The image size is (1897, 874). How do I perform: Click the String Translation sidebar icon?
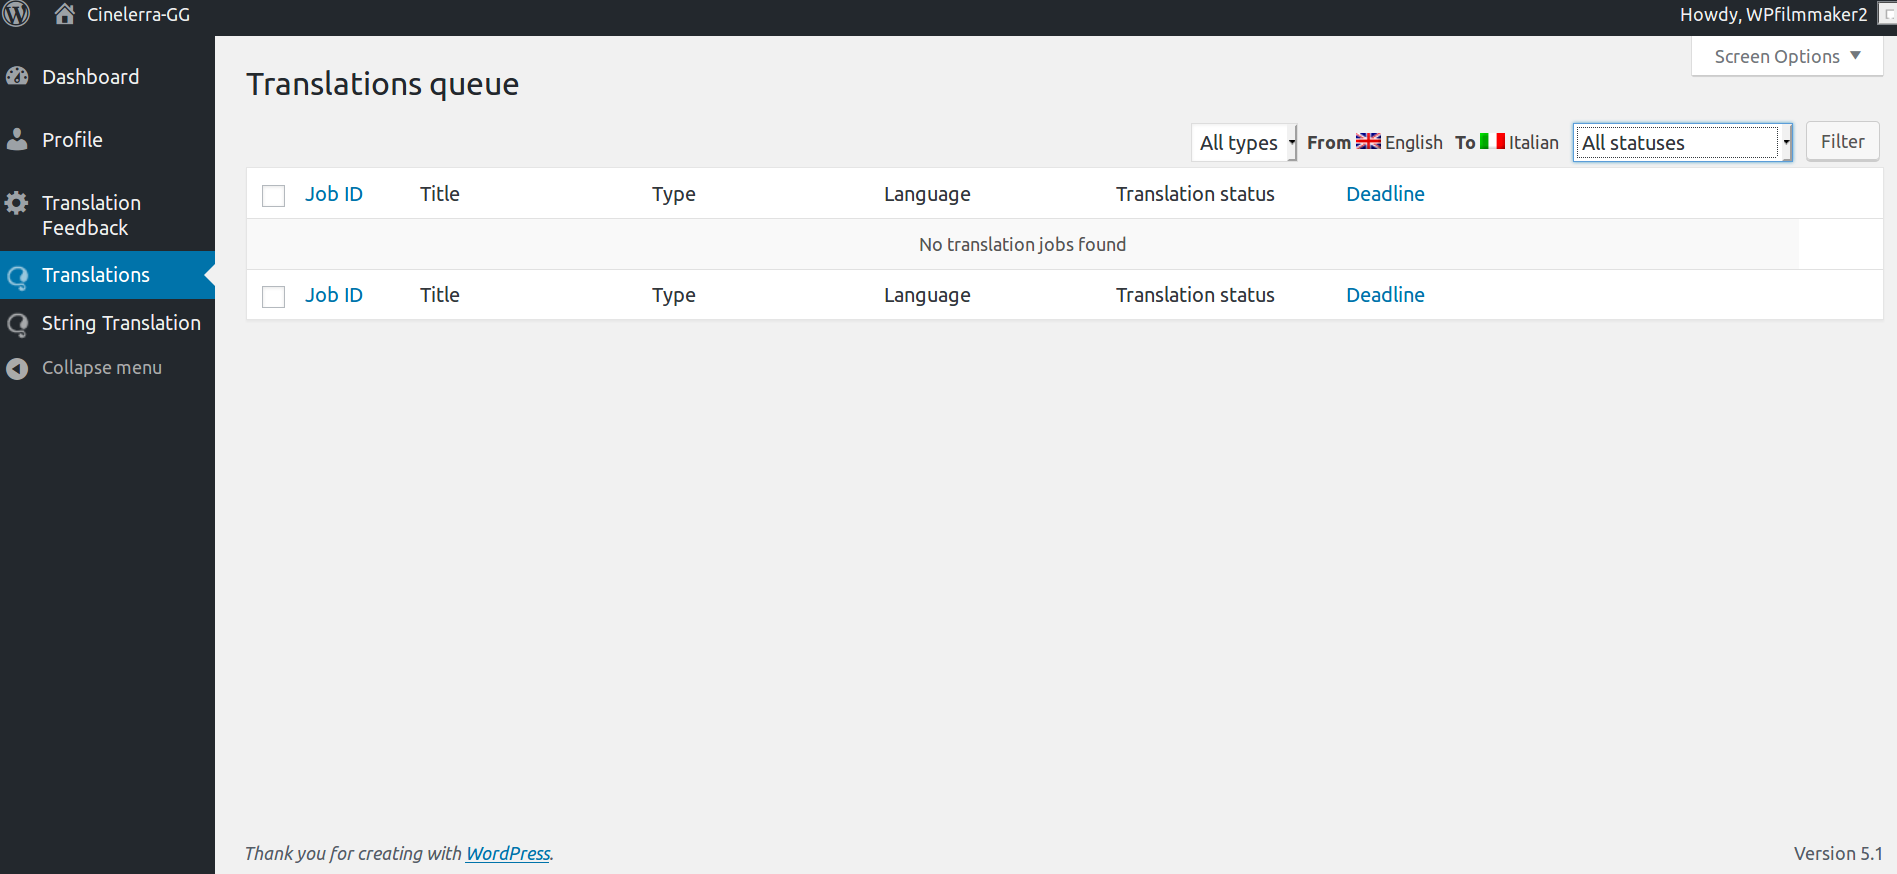[x=17, y=324]
